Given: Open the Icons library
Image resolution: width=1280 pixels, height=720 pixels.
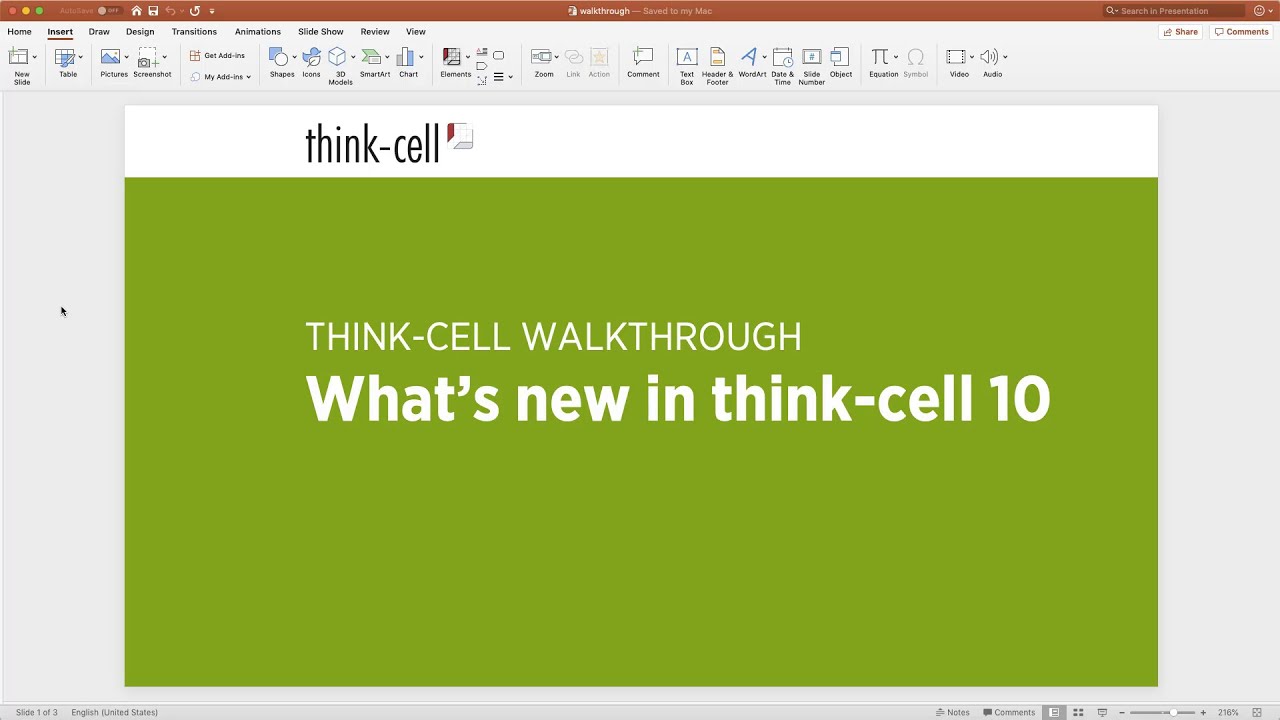Looking at the screenshot, I should tap(311, 64).
